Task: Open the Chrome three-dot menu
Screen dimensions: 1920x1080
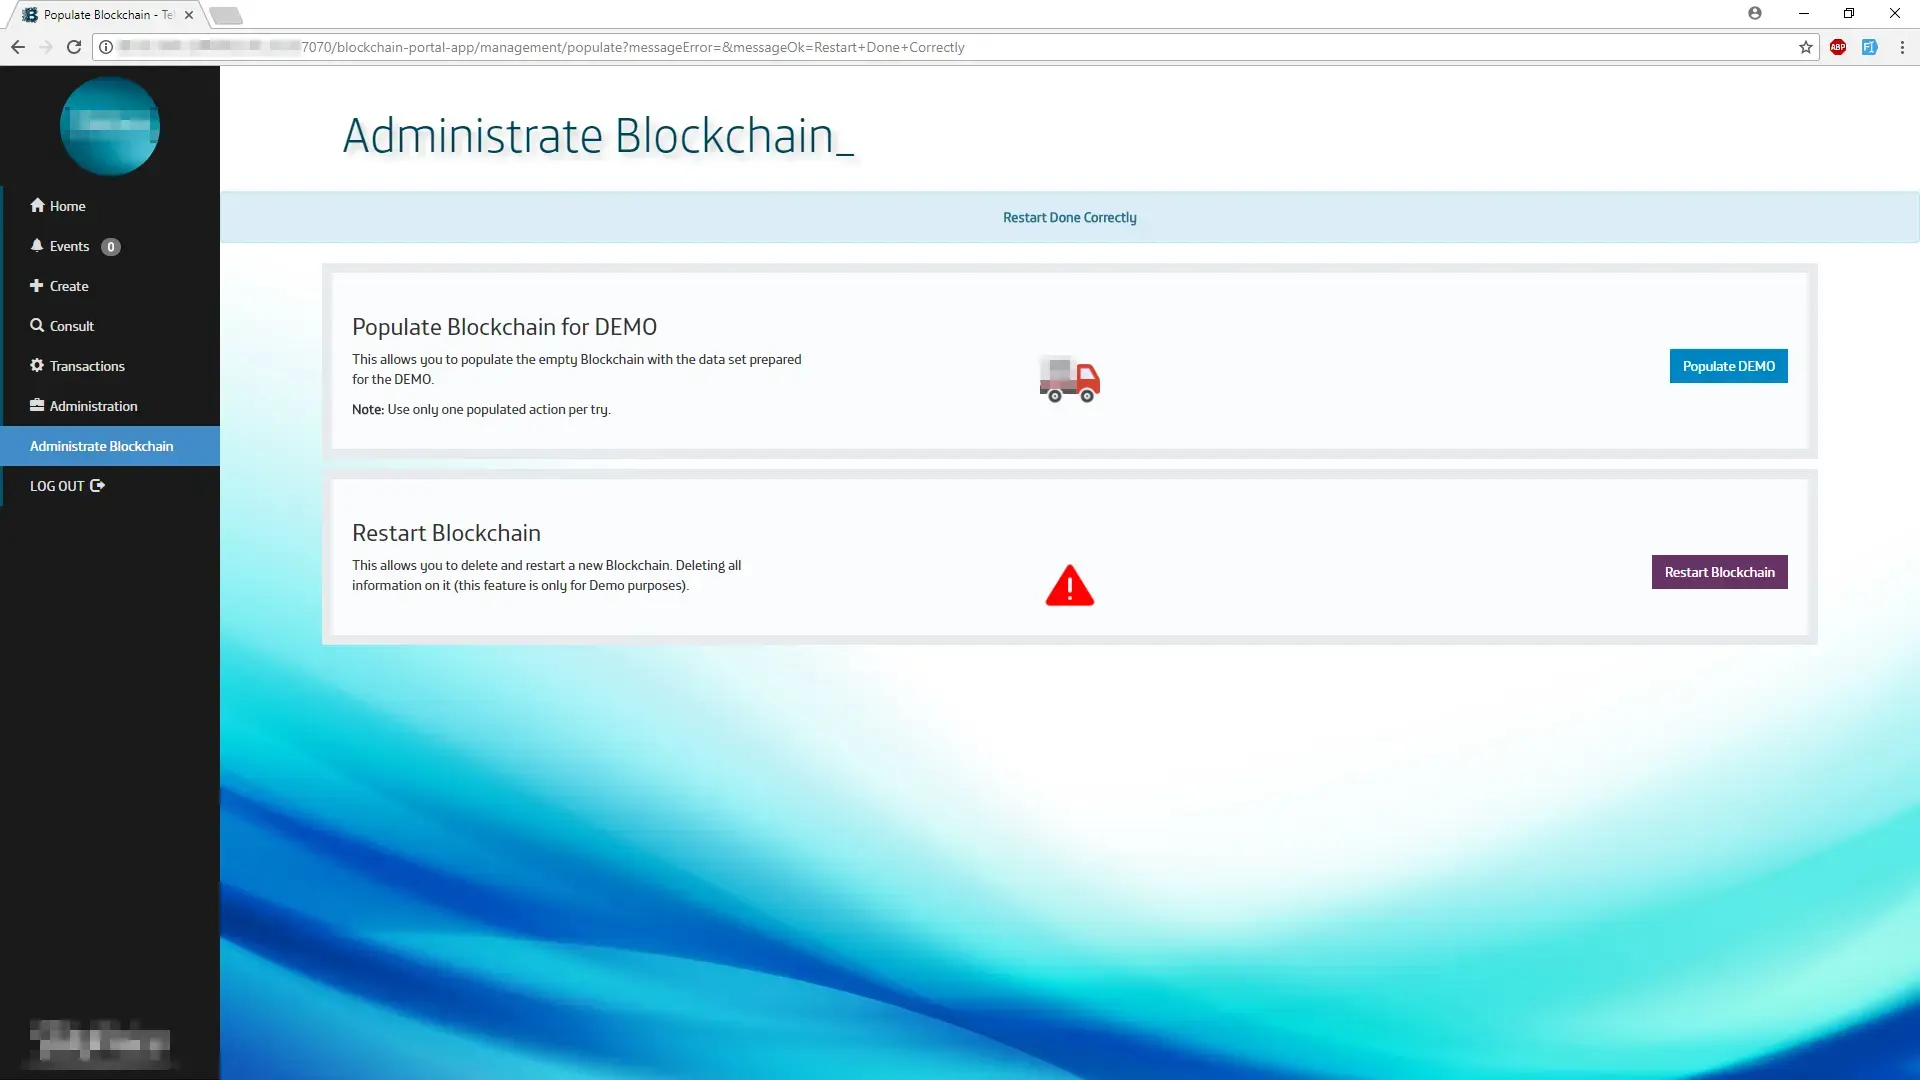Action: click(1901, 47)
